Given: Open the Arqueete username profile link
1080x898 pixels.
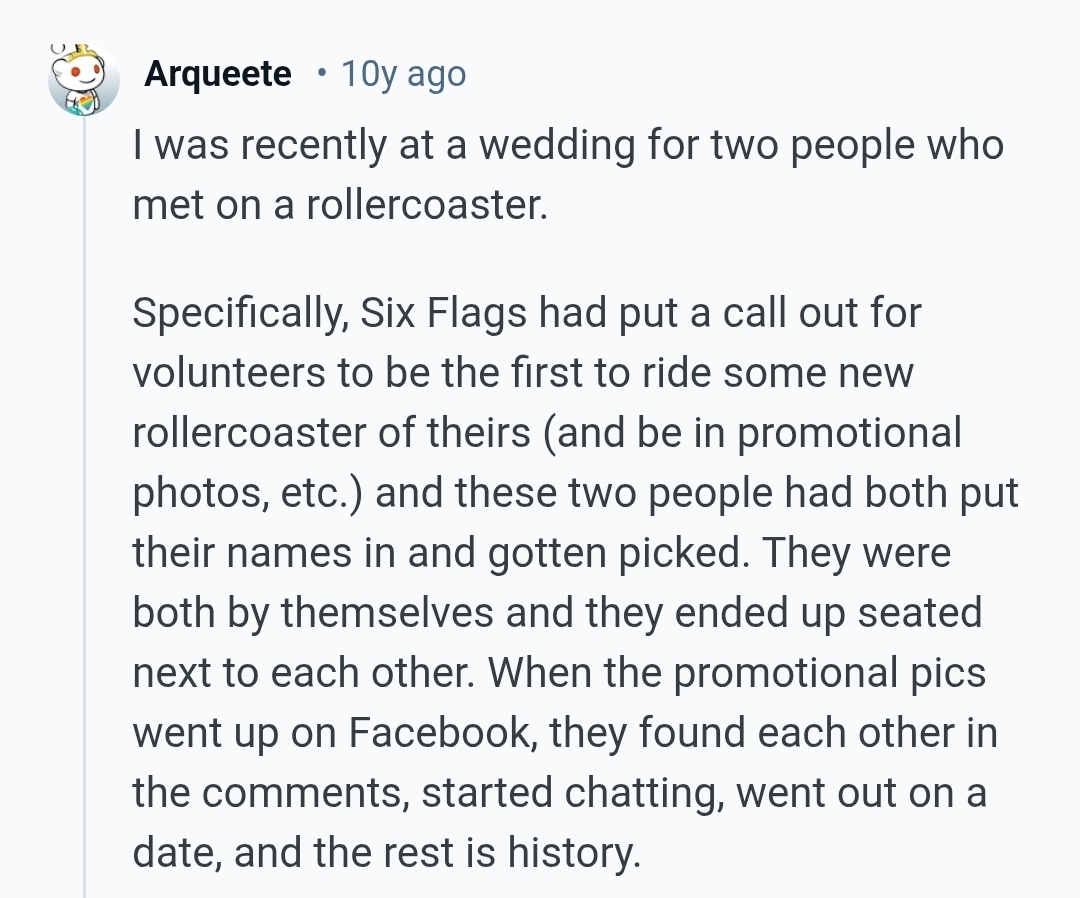Looking at the screenshot, I should [x=218, y=74].
